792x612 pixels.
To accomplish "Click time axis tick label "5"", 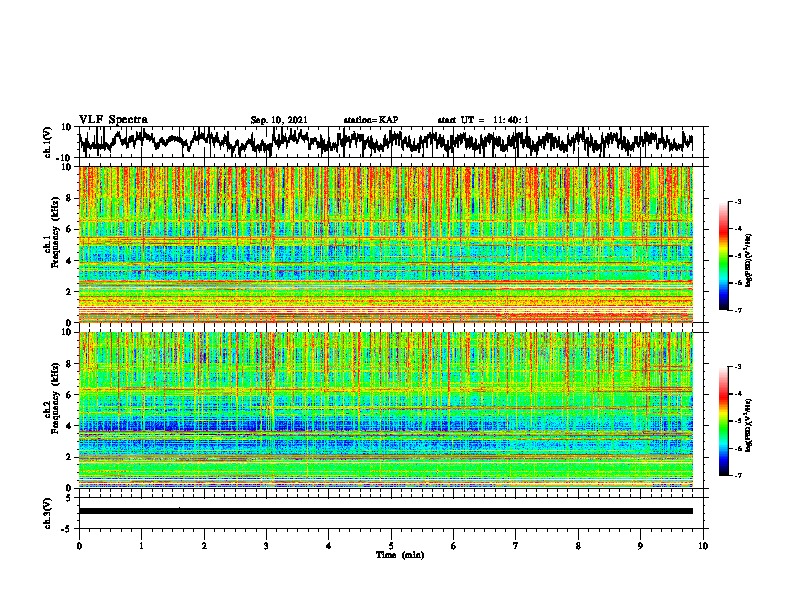I will (x=391, y=546).
